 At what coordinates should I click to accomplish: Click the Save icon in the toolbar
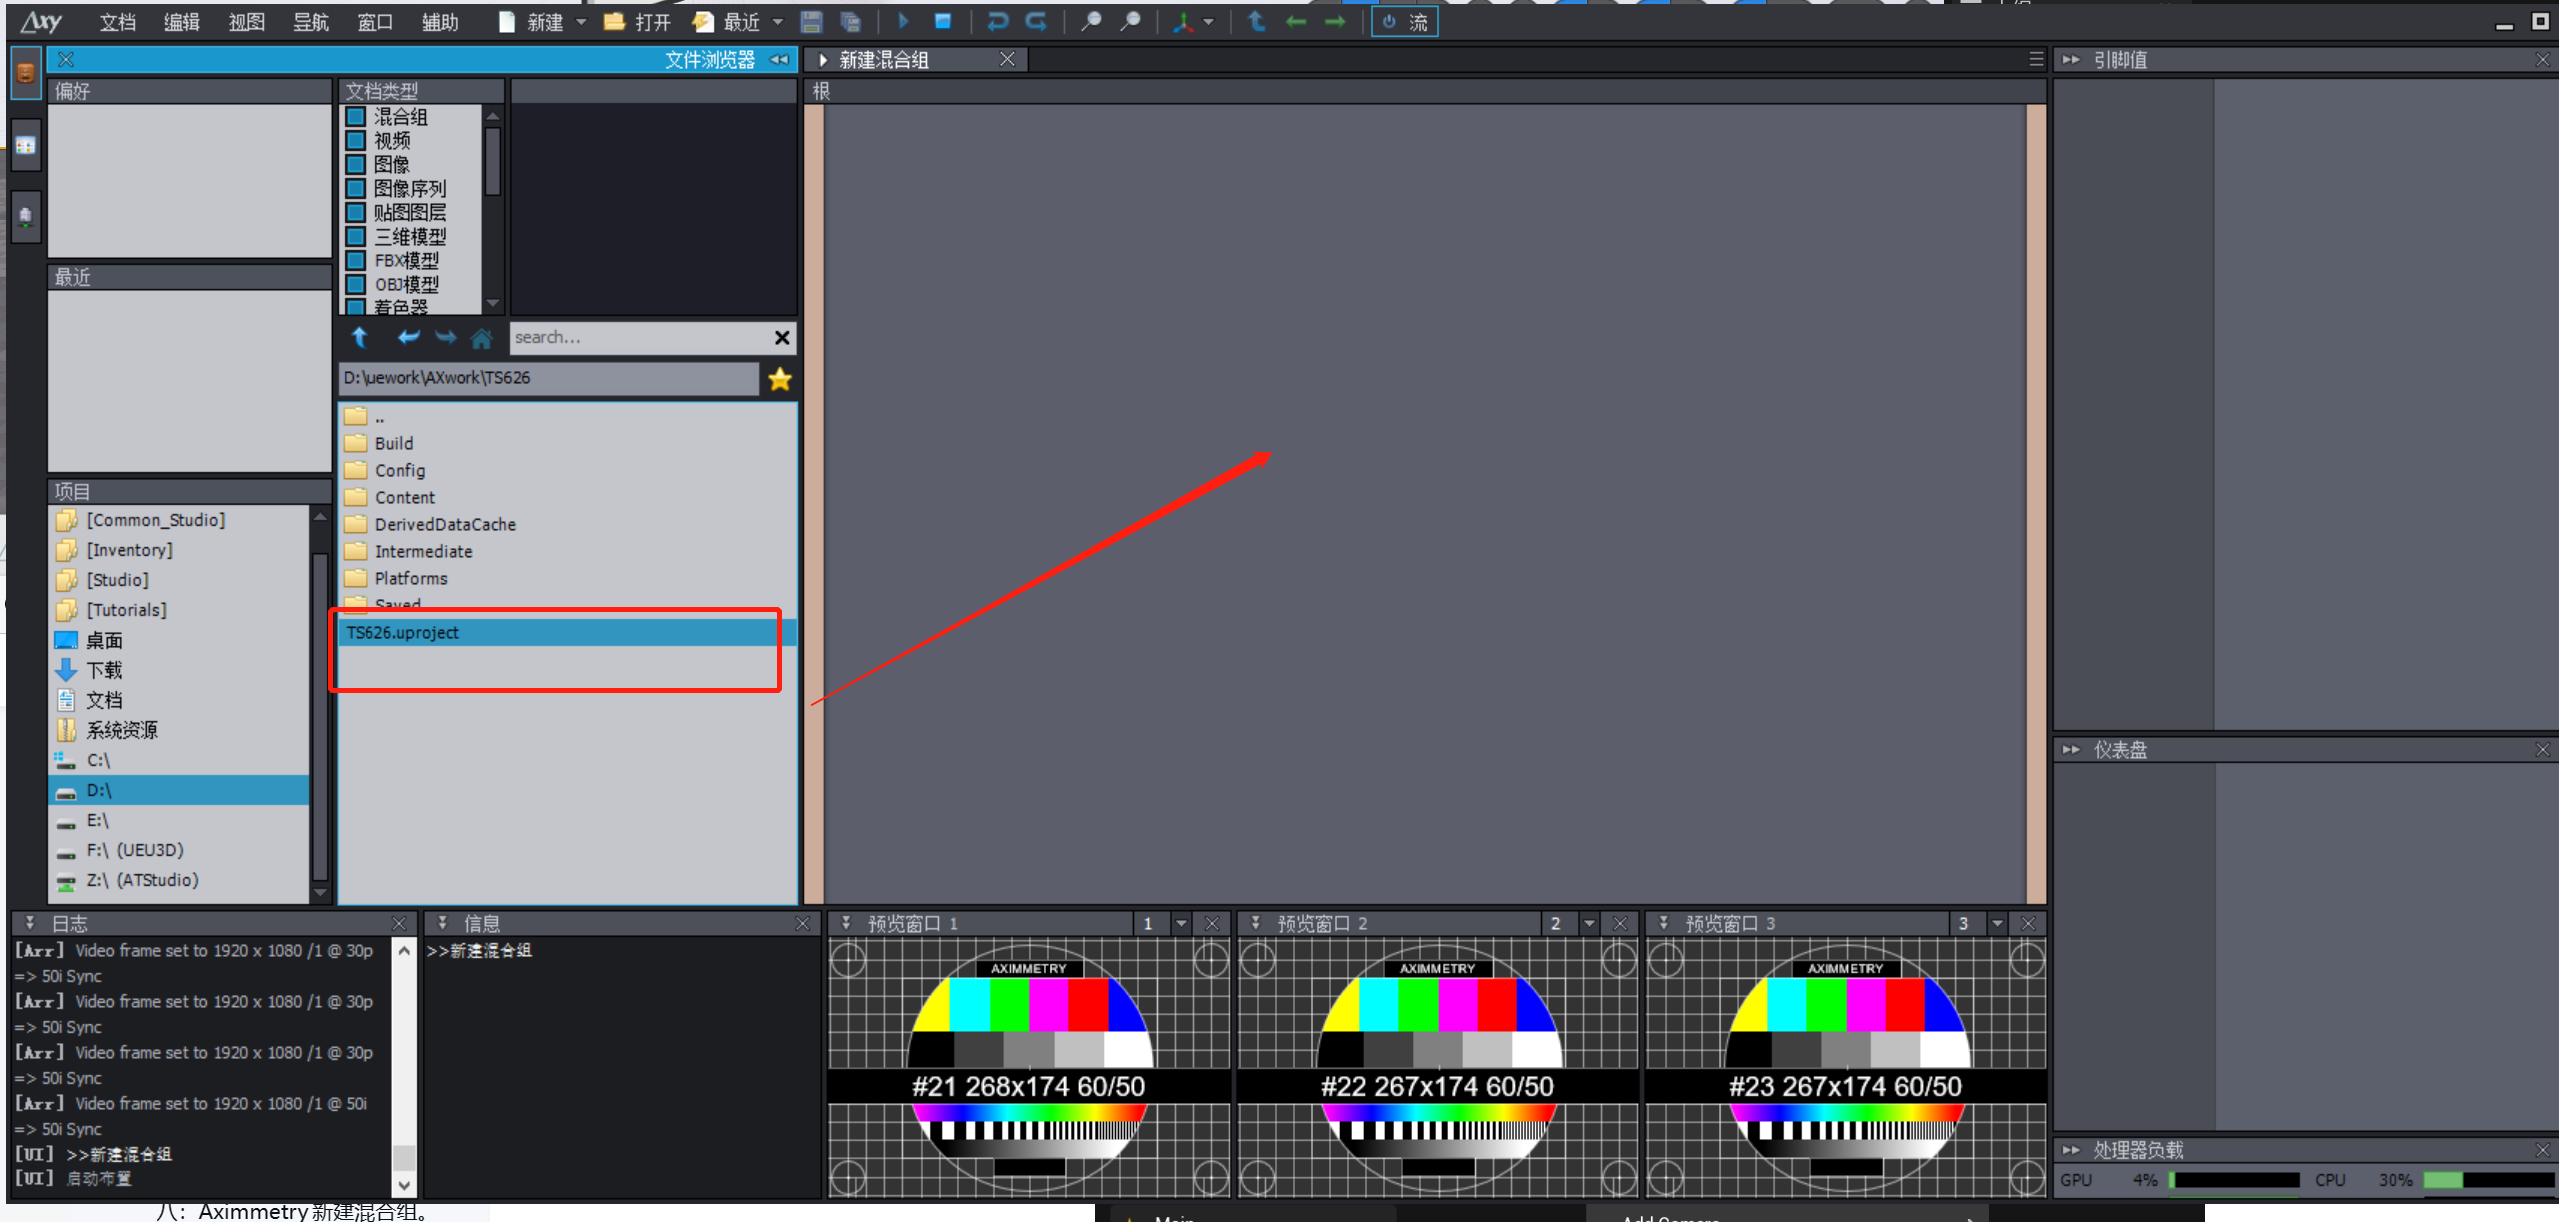pyautogui.click(x=811, y=22)
